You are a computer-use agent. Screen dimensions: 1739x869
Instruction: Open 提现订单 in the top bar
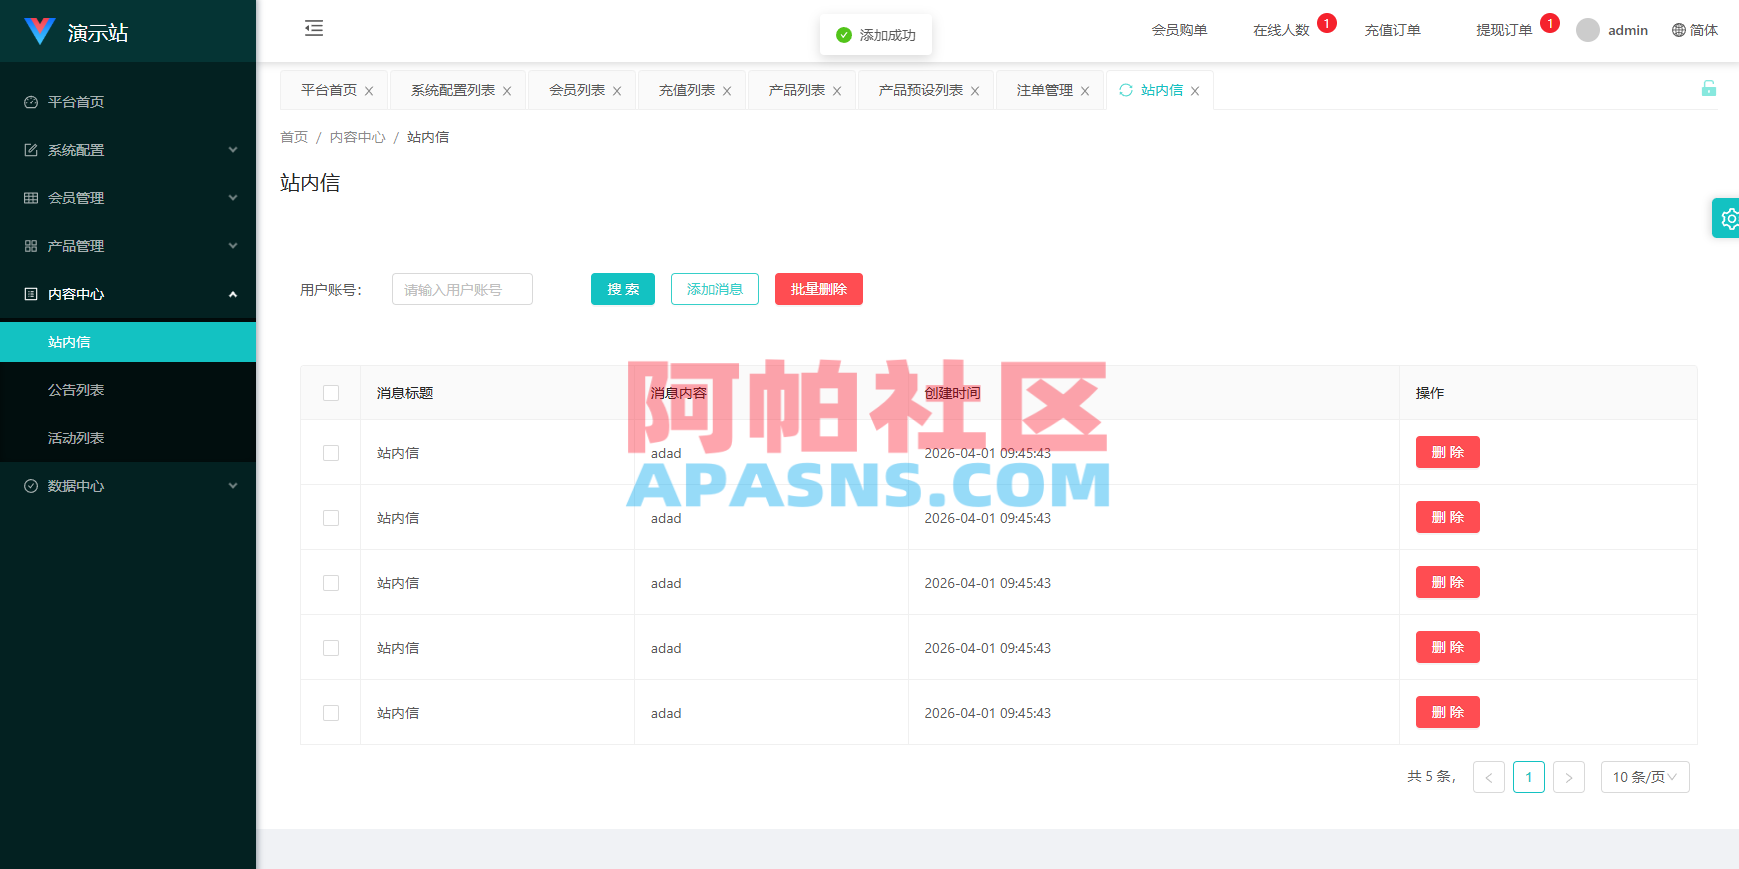pos(1504,30)
